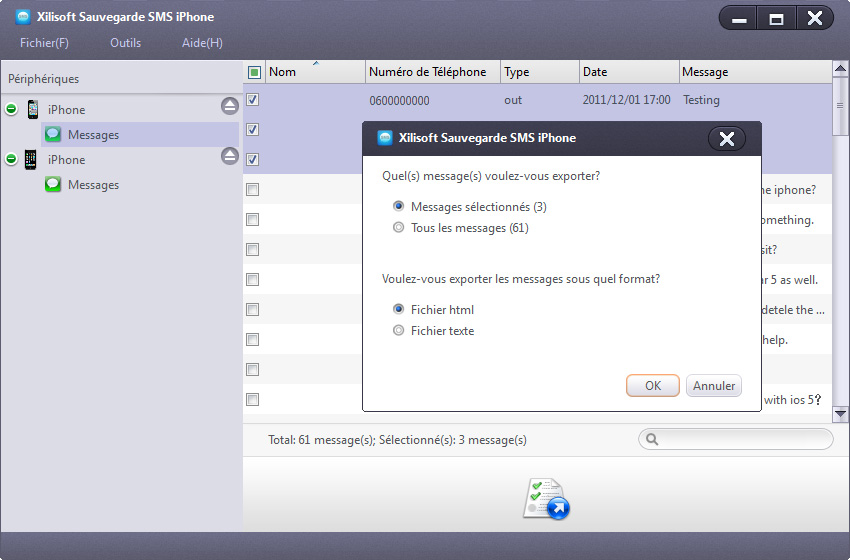Select 'Messages sélectionnés (3)' radio option
Viewport: 850px width, 560px height.
click(x=398, y=206)
